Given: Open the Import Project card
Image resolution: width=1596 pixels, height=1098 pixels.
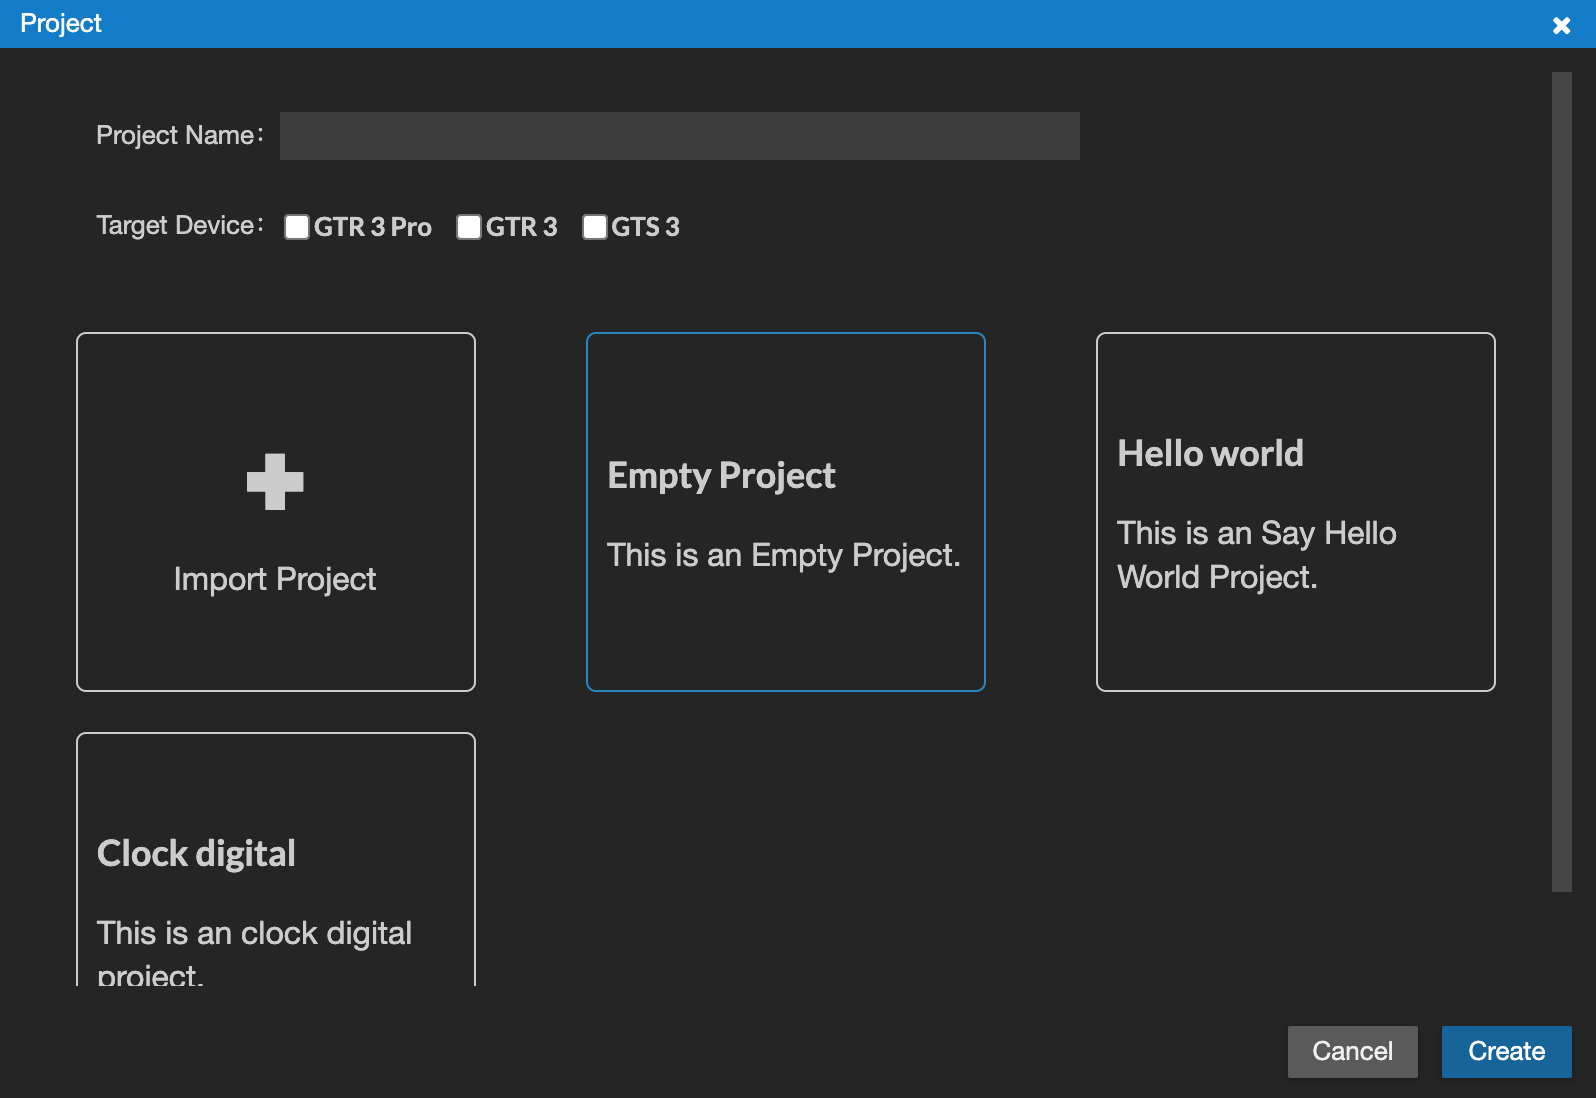Looking at the screenshot, I should (x=276, y=512).
